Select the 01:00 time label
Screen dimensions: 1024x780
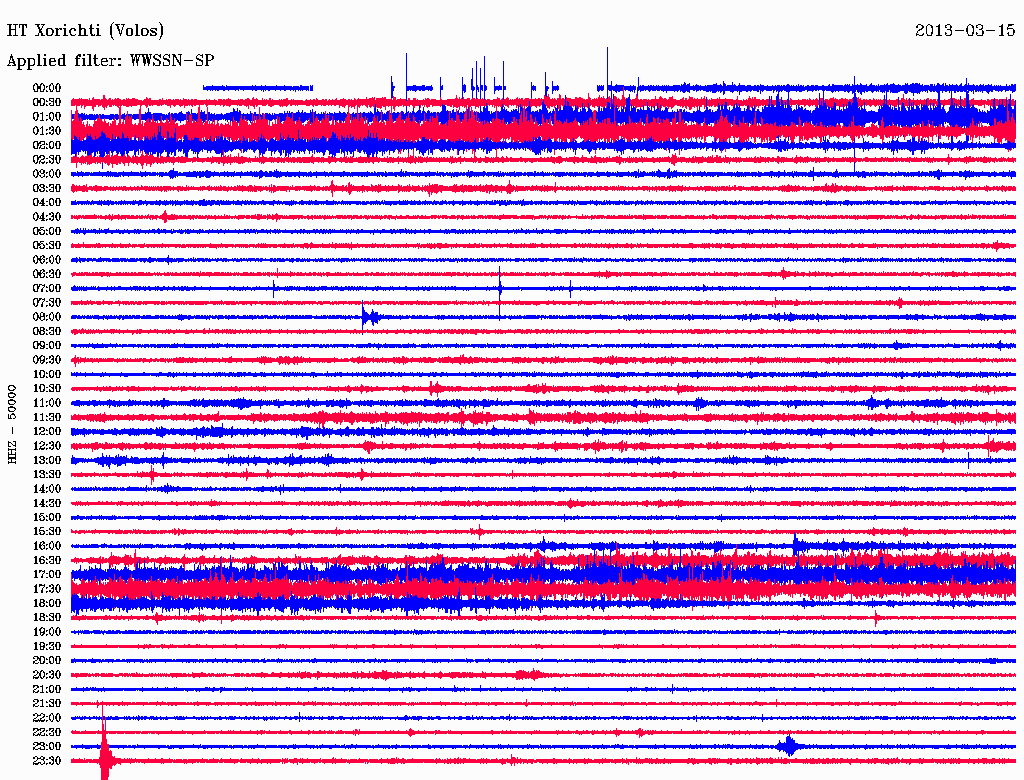pyautogui.click(x=47, y=116)
